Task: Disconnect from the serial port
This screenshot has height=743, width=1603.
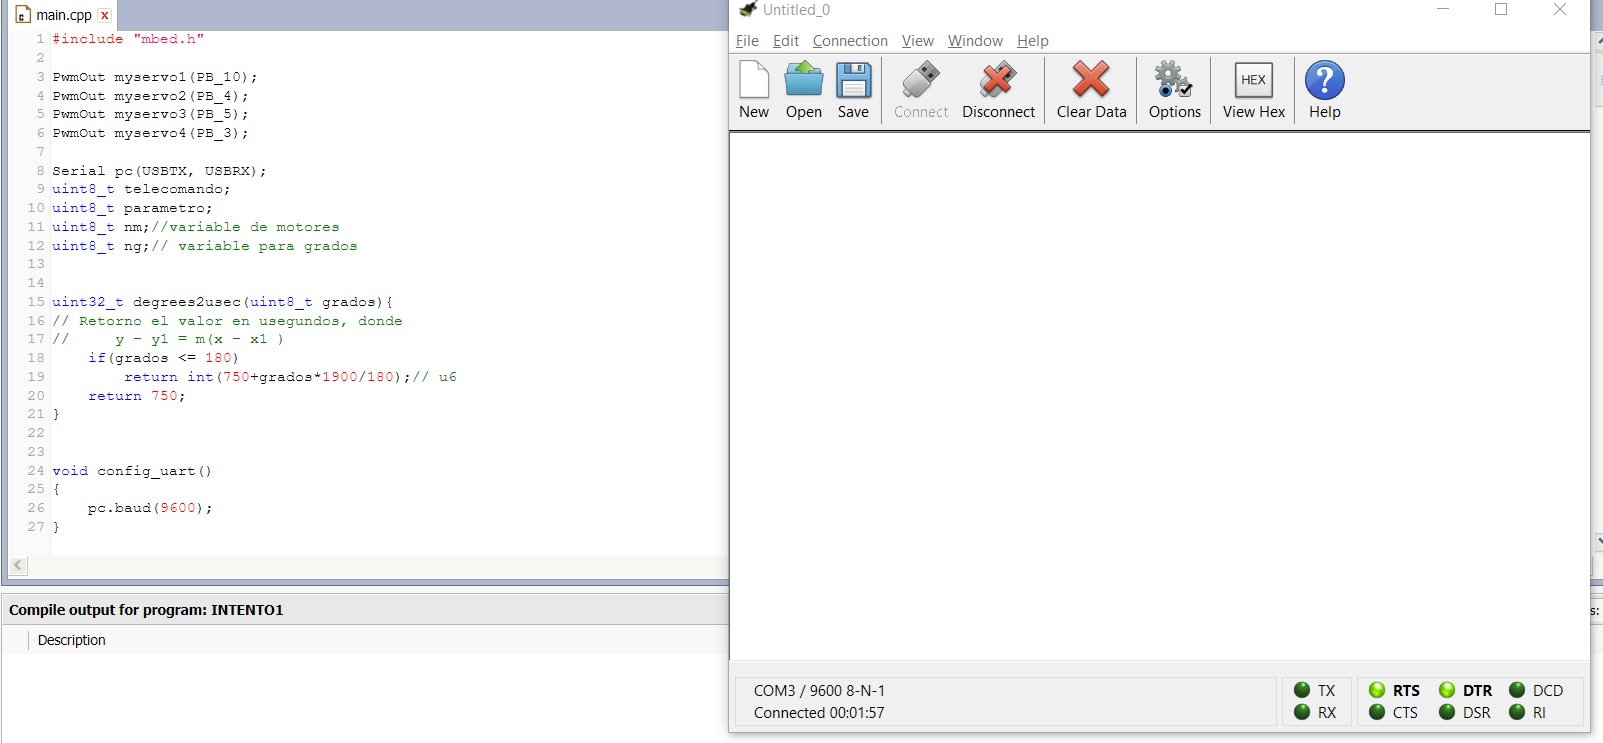Action: 998,89
